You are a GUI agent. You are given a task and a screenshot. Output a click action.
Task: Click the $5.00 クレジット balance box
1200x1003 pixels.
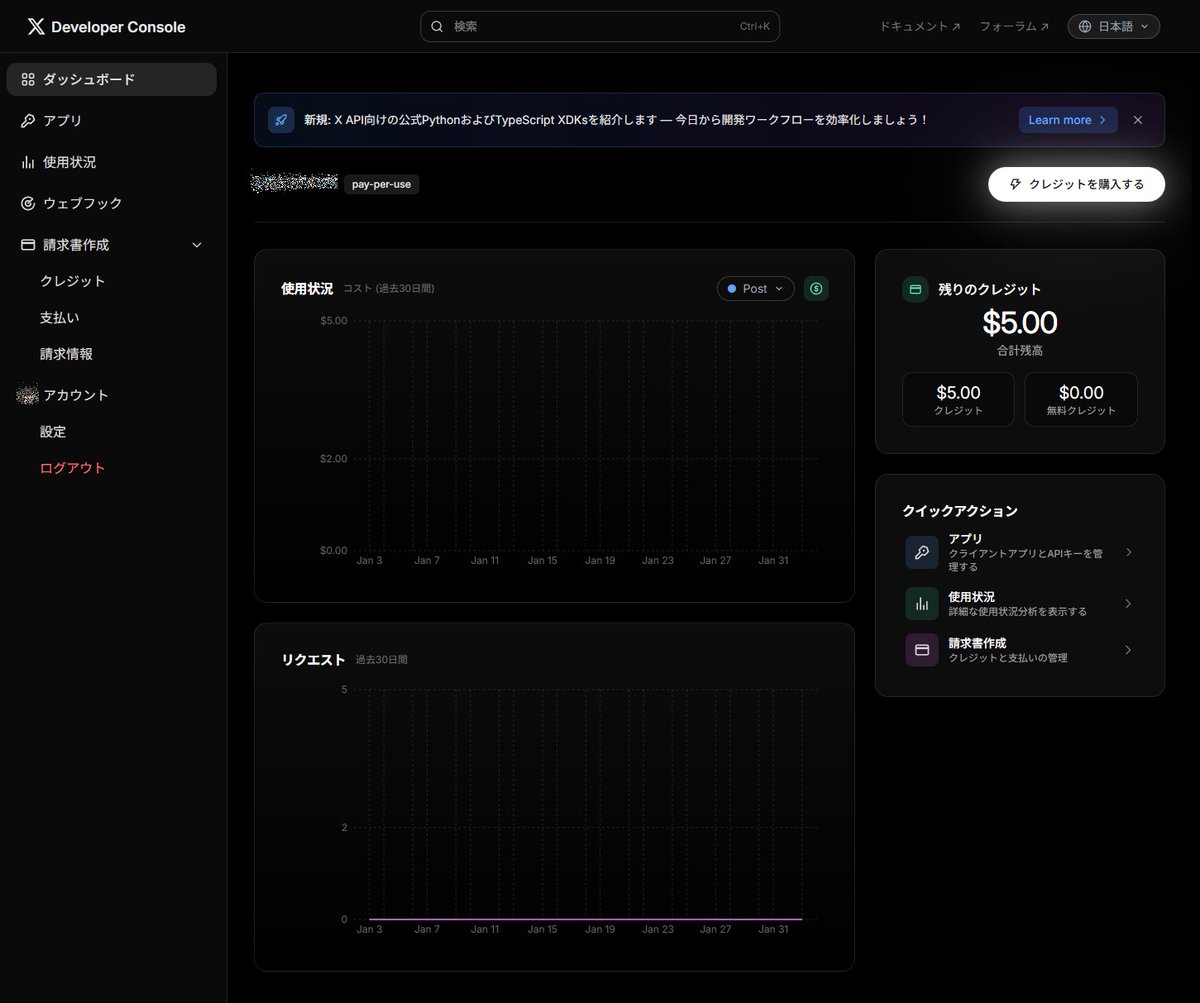click(958, 399)
